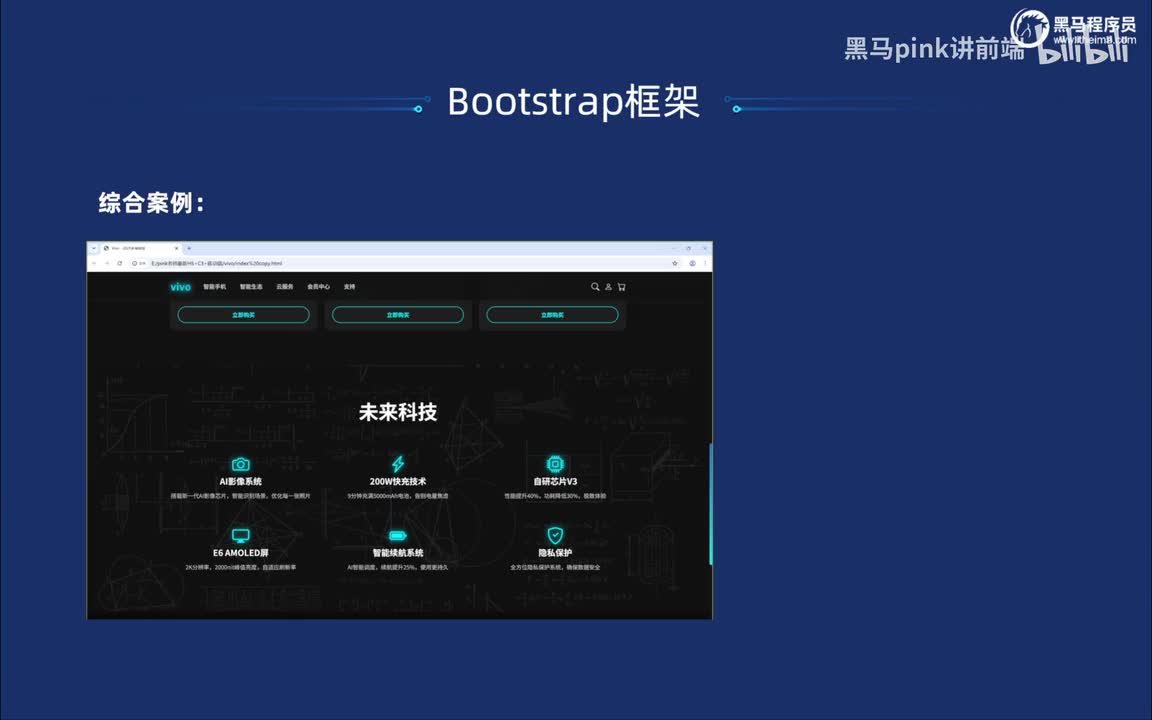Viewport: 1152px width, 720px height.
Task: Click the lightning icon above 200W快充技术
Action: click(x=397, y=464)
